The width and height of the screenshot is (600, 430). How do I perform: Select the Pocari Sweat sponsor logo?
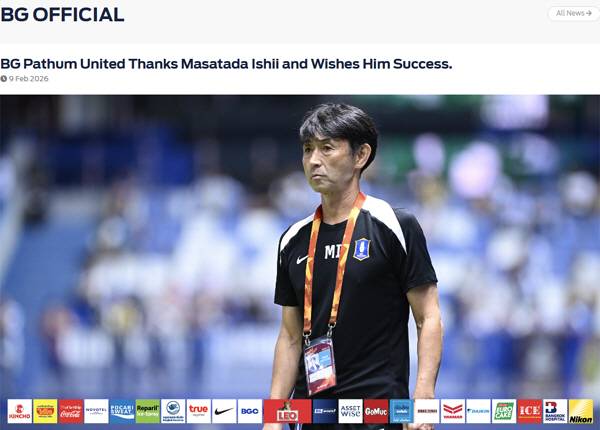click(122, 411)
